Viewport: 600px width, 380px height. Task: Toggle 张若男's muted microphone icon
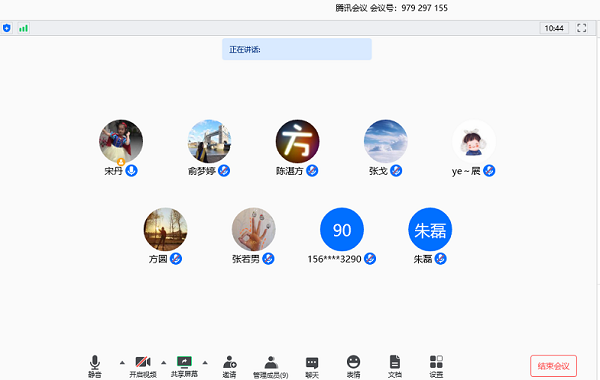click(x=268, y=259)
